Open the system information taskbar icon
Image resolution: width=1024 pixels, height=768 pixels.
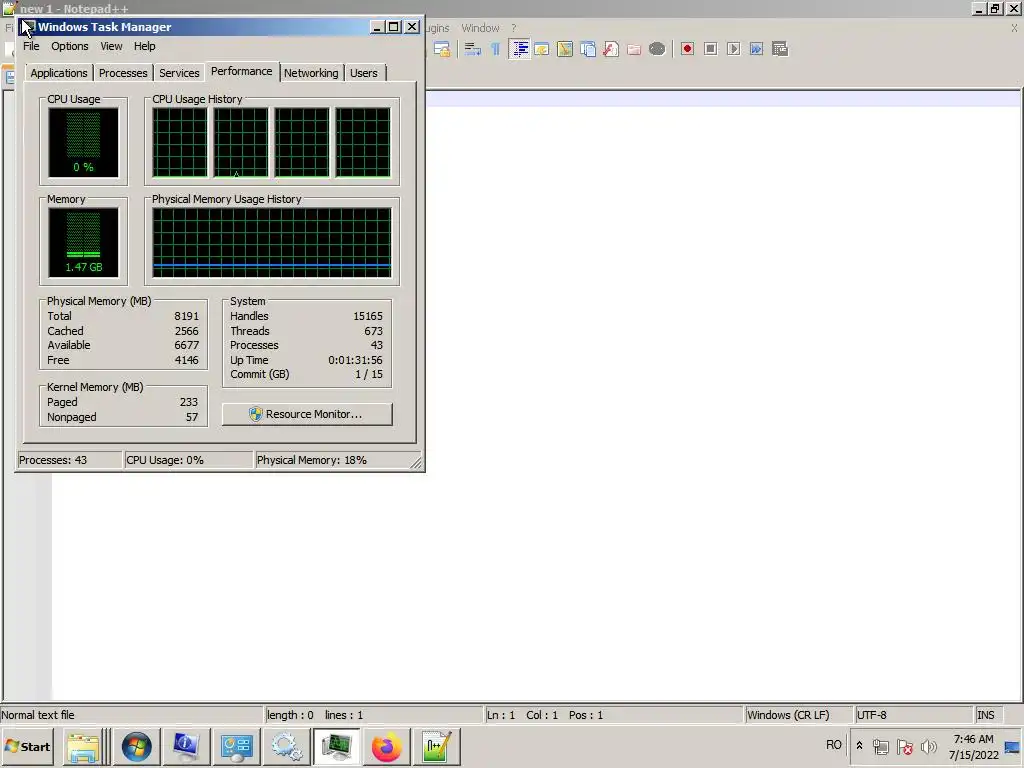point(186,747)
